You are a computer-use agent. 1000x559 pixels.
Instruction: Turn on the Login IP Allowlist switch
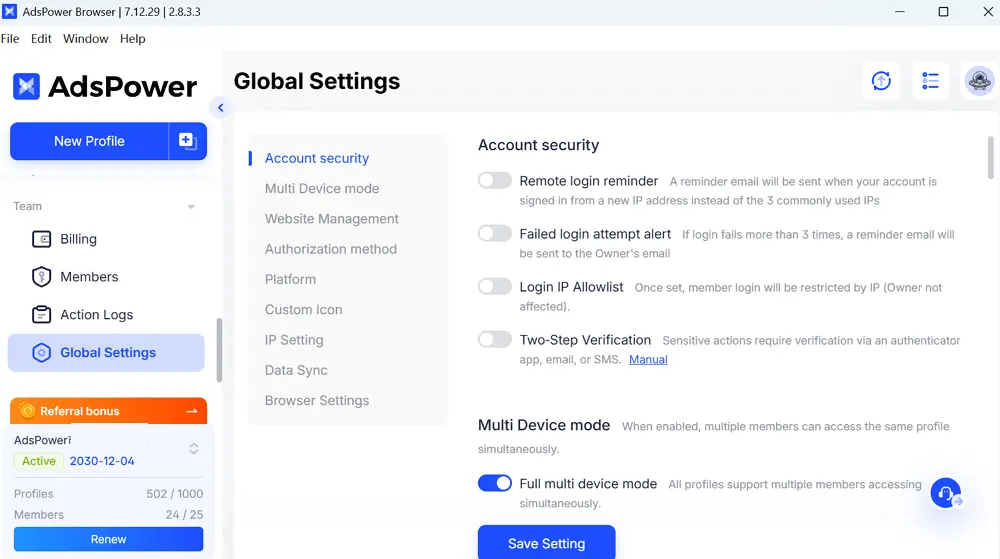coord(495,286)
